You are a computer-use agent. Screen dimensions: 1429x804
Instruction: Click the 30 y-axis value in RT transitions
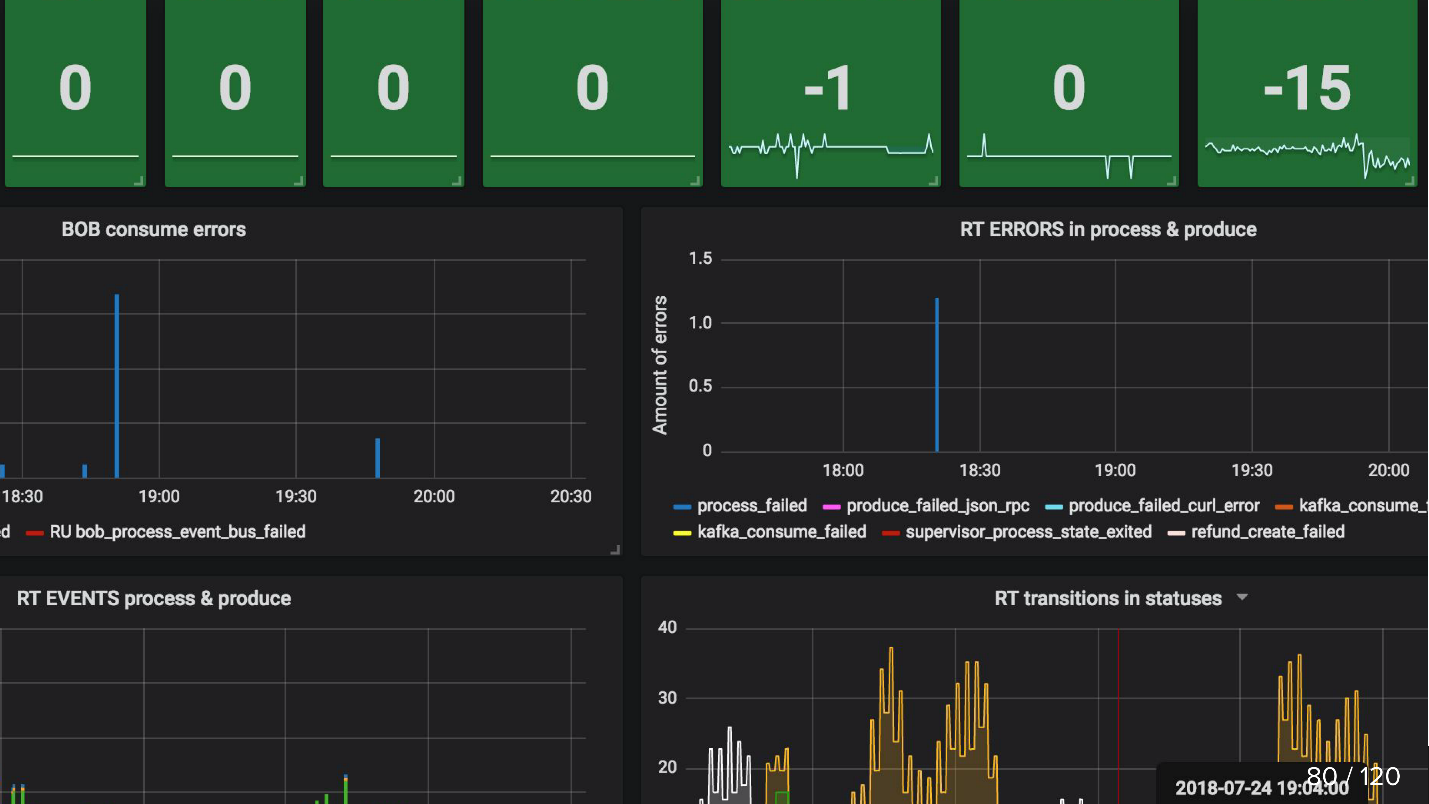[667, 698]
